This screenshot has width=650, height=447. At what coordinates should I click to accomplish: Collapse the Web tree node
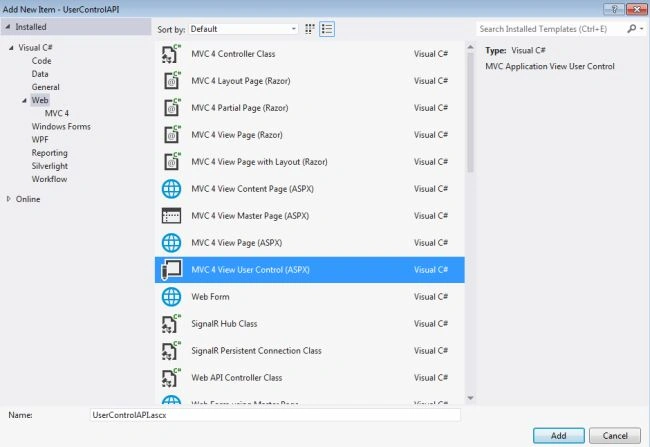(x=24, y=100)
